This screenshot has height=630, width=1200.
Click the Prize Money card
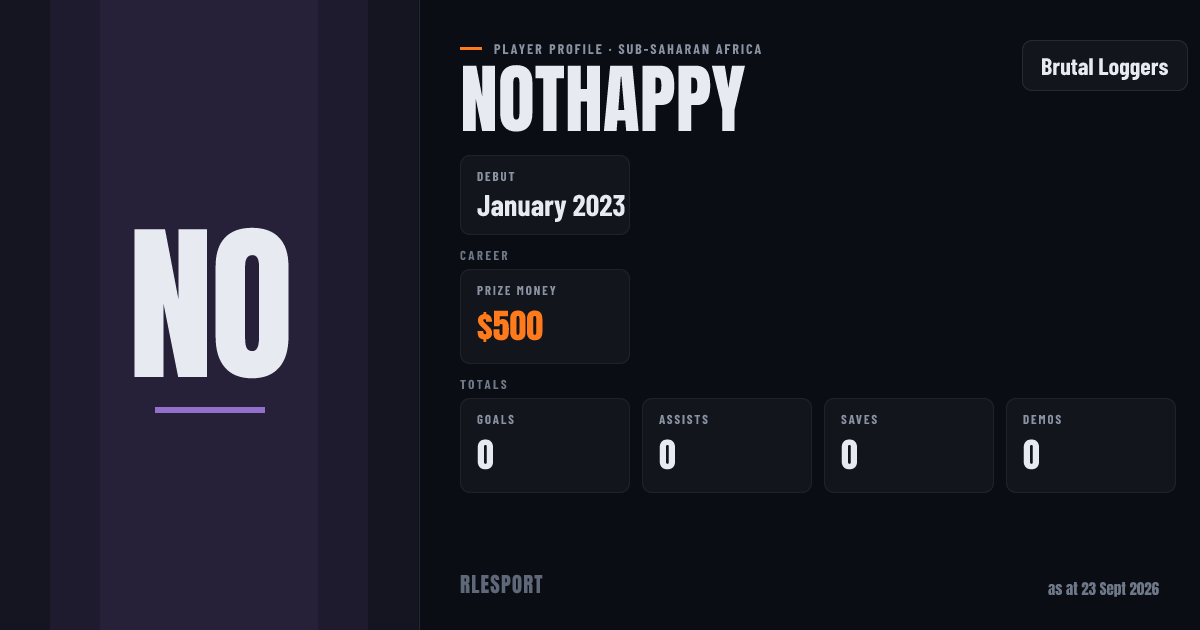(545, 316)
